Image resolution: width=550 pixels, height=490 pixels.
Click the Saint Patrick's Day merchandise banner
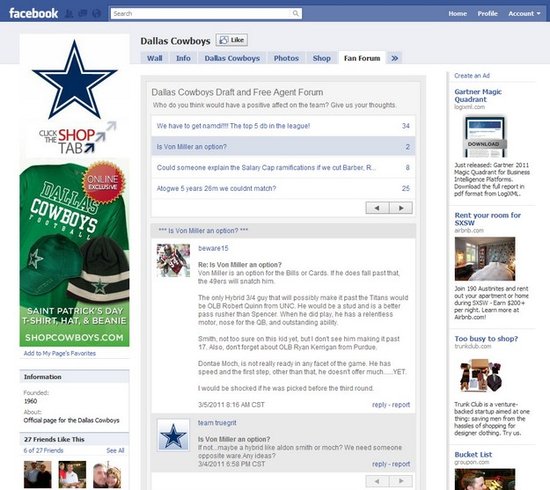tap(74, 253)
